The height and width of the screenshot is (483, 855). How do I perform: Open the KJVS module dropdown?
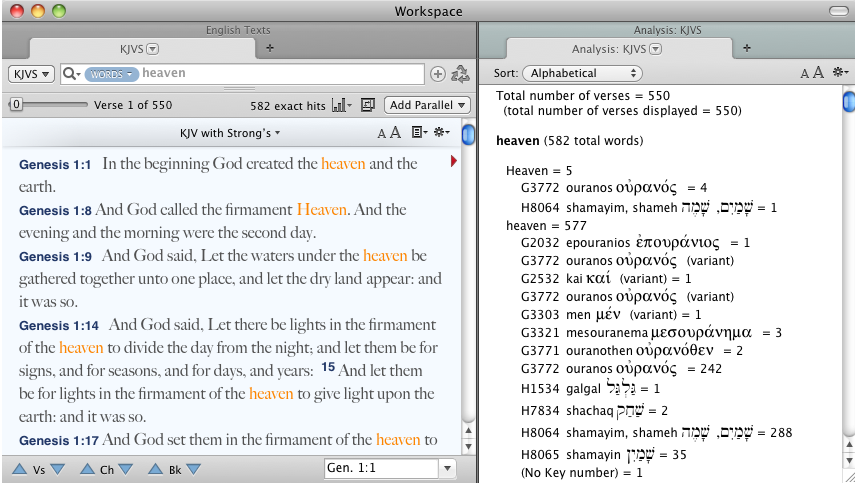click(30, 74)
